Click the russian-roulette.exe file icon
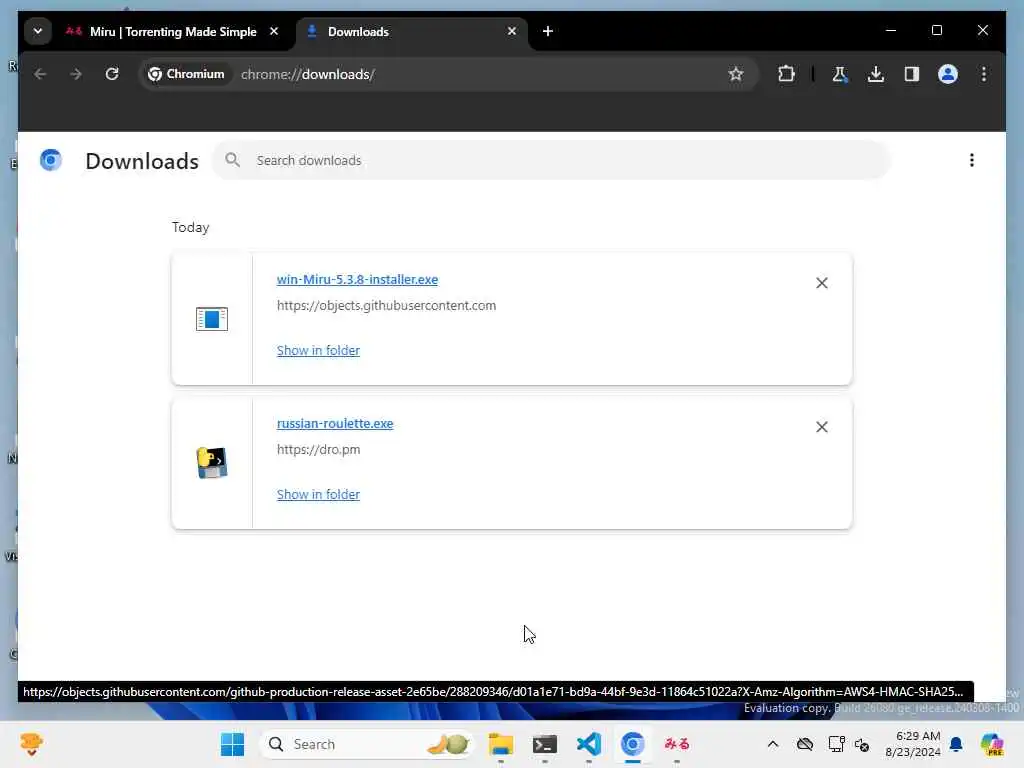This screenshot has height=768, width=1024. [x=212, y=463]
